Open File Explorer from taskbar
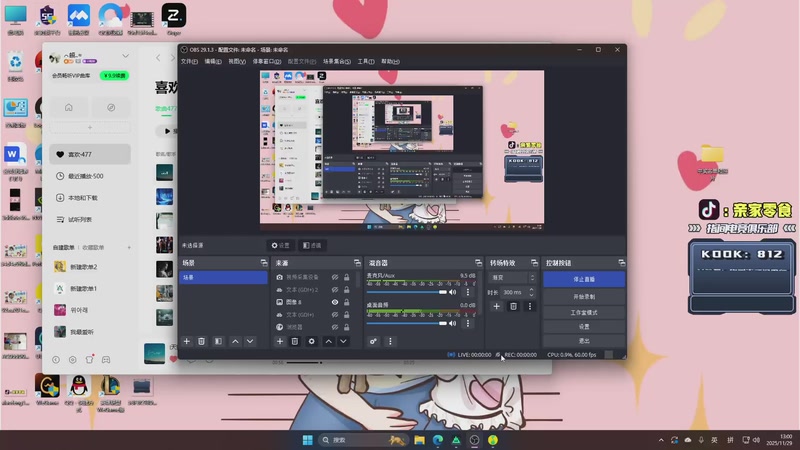This screenshot has height=450, width=800. (419, 440)
